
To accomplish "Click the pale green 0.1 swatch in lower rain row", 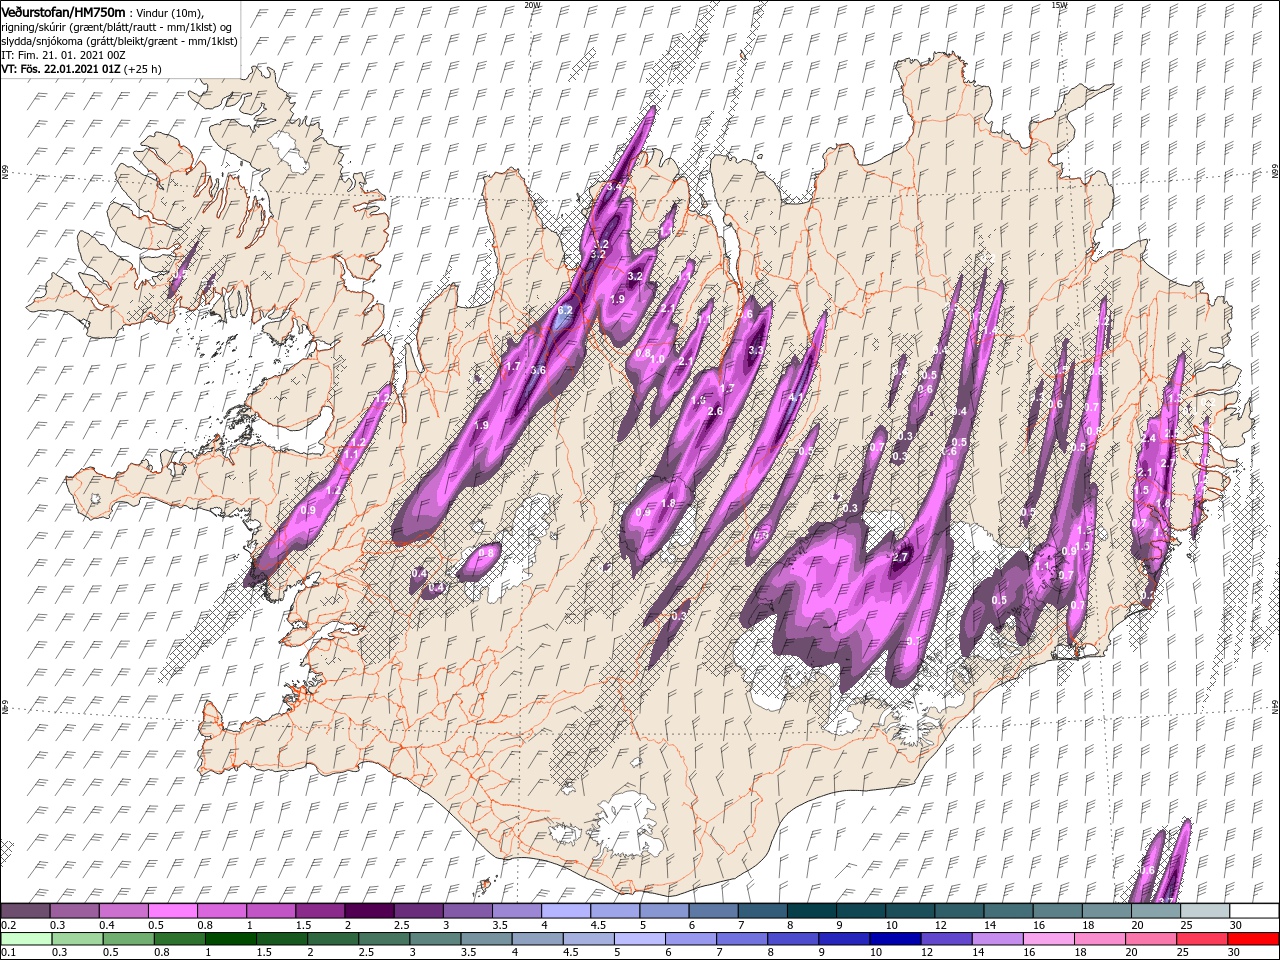I will click(26, 939).
